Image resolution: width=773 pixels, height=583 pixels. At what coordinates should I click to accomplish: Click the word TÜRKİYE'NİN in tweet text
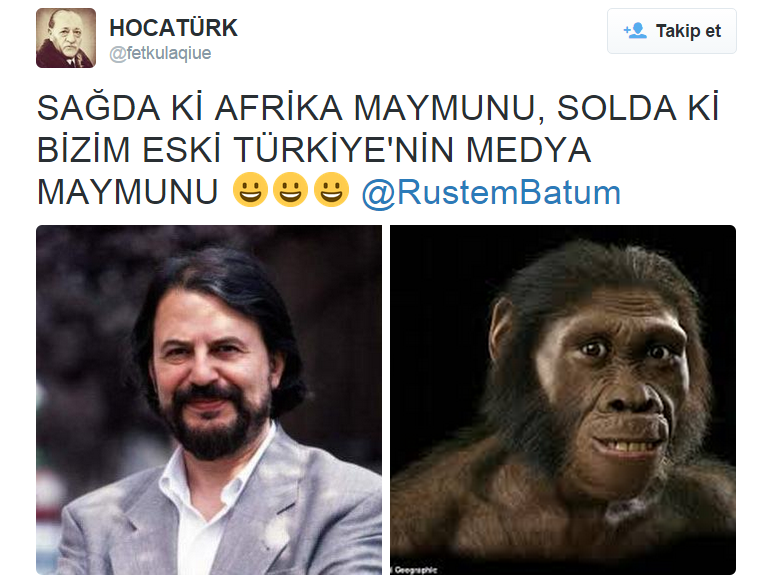[343, 150]
